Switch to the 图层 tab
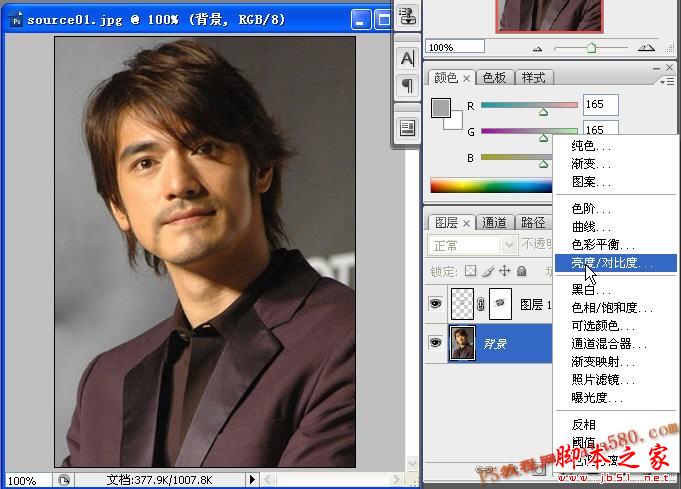This screenshot has height=489, width=681. (x=446, y=222)
